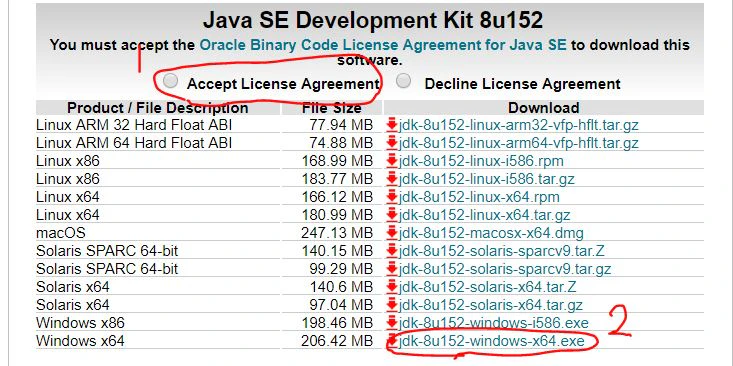The image size is (733, 366).
Task: Open Oracle Binary Code License Agreement link
Action: coord(383,45)
